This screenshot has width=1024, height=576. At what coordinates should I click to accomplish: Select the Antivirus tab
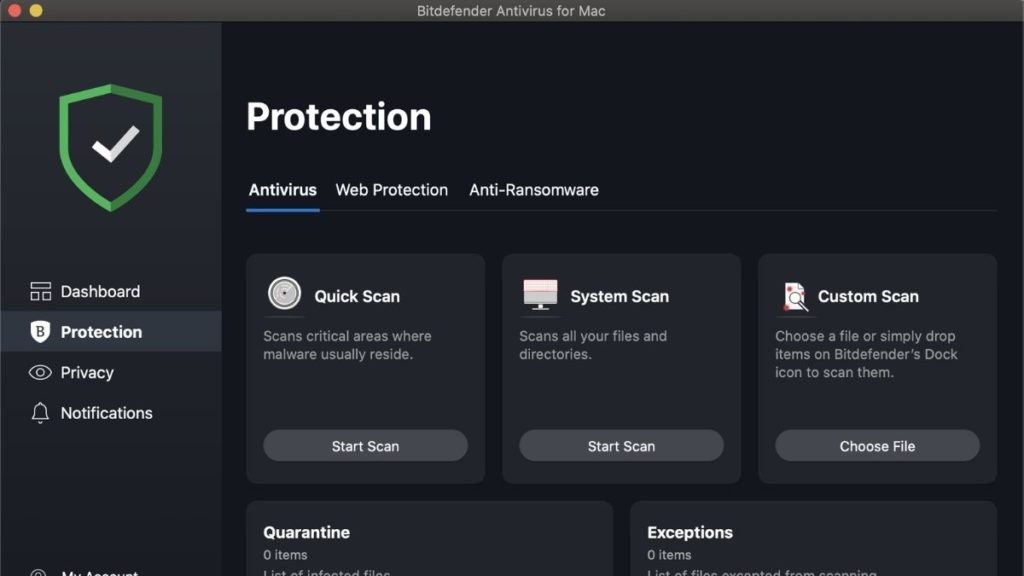coord(283,190)
